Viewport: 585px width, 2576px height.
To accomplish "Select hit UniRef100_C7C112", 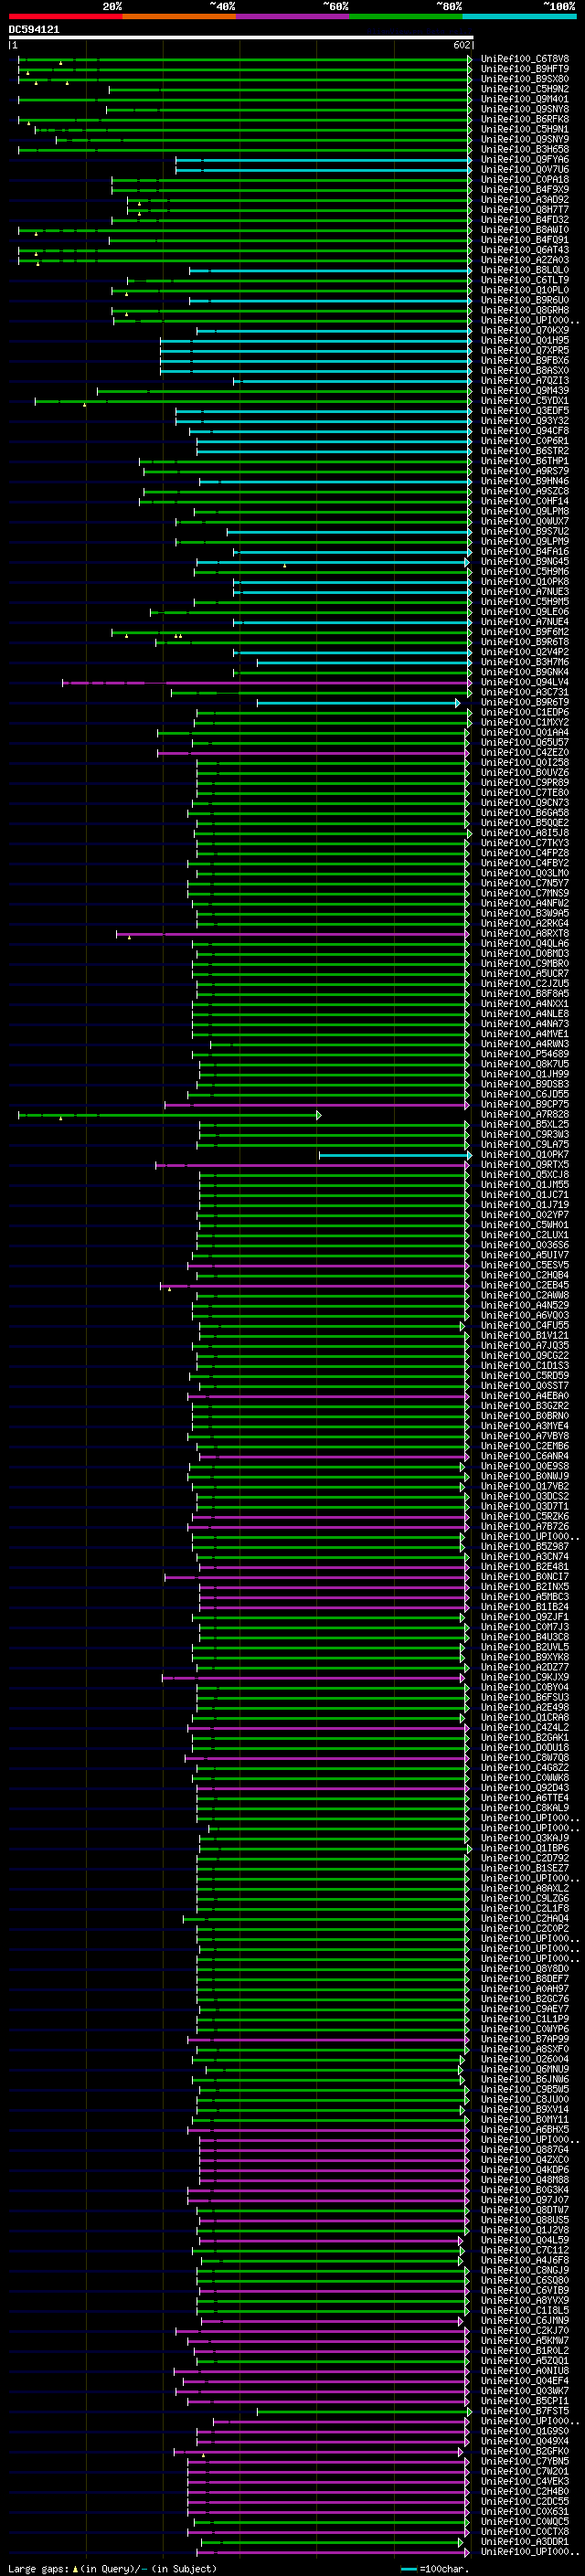I will tap(525, 2250).
